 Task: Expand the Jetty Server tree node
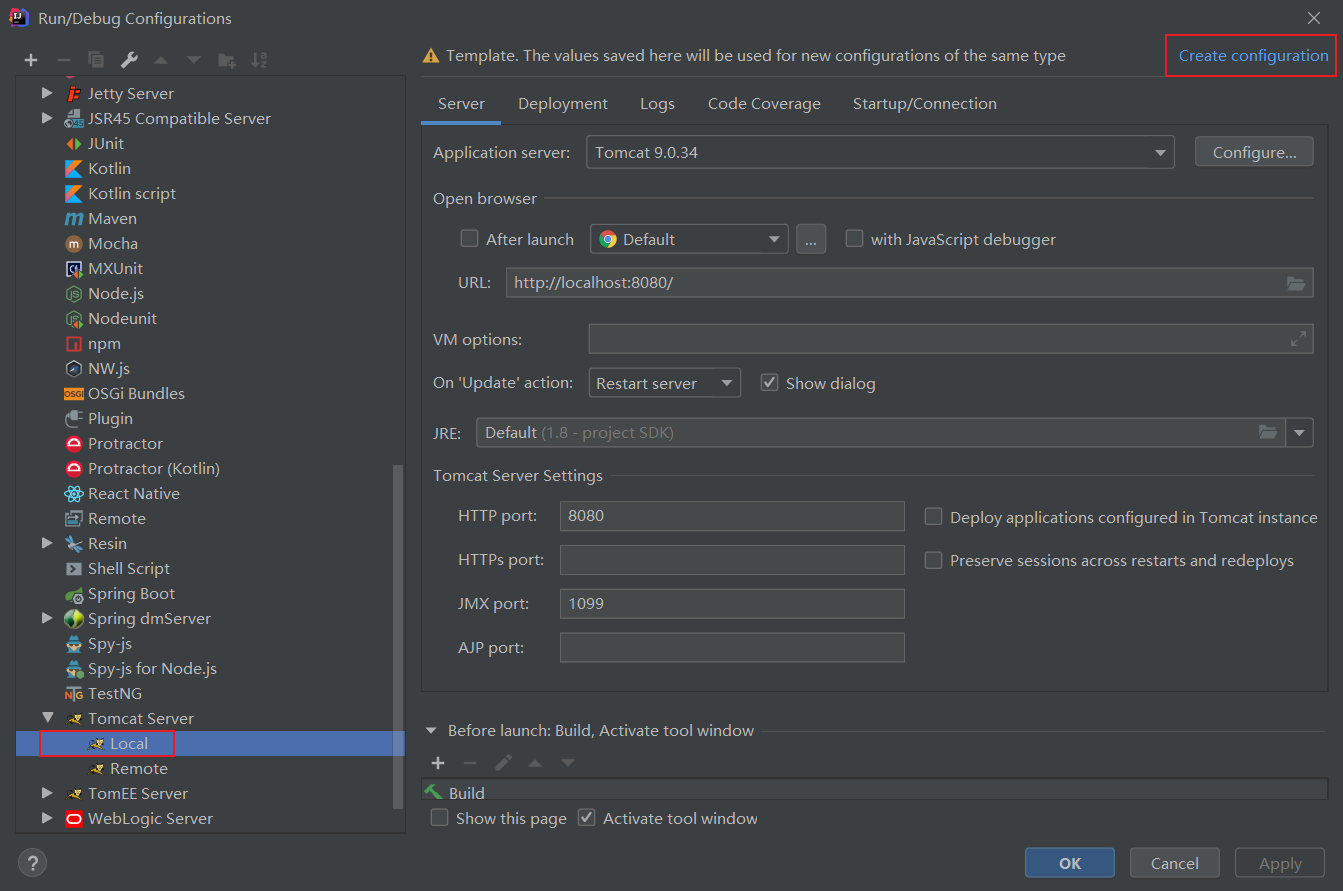(47, 93)
